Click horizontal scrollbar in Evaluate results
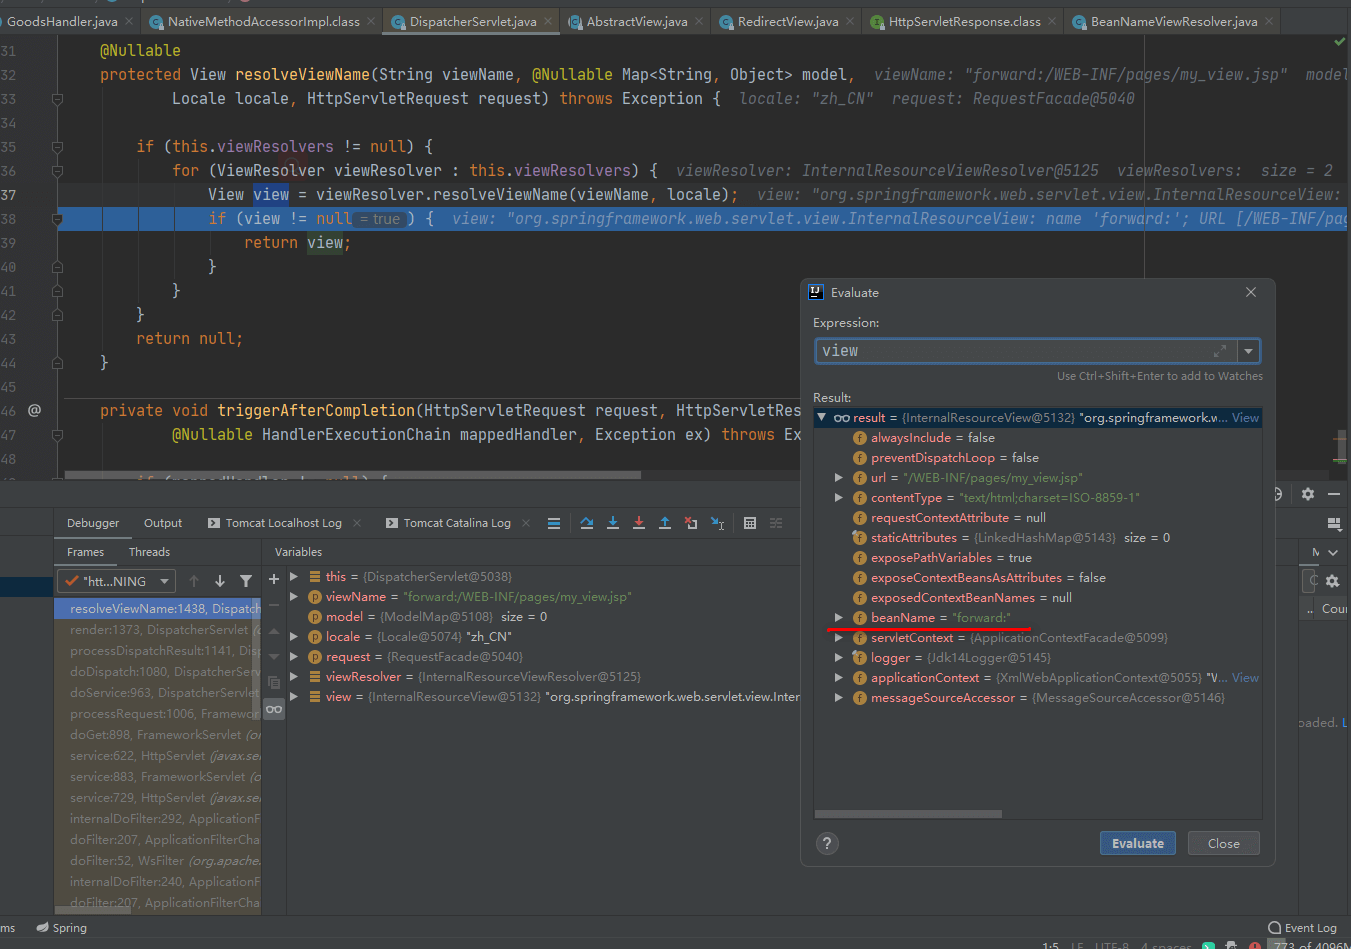 tap(908, 814)
